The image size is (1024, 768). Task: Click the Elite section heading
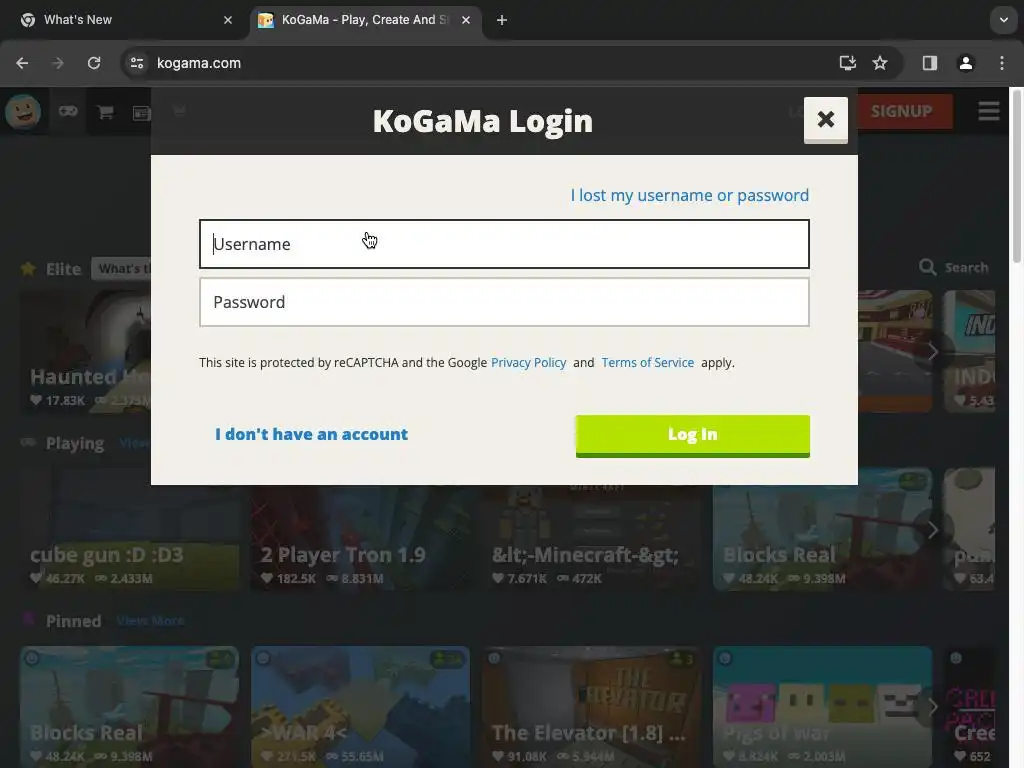tap(63, 269)
